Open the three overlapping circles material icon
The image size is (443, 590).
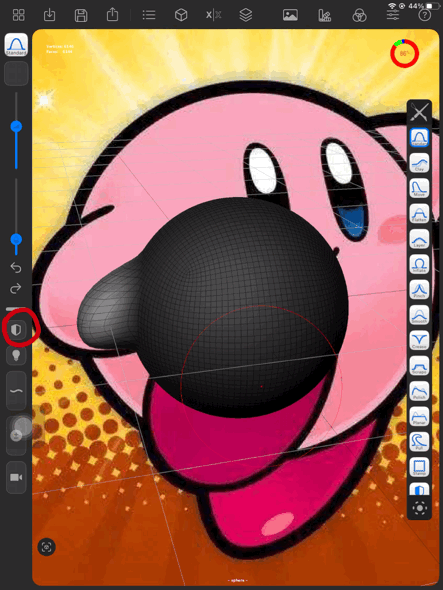tap(359, 16)
